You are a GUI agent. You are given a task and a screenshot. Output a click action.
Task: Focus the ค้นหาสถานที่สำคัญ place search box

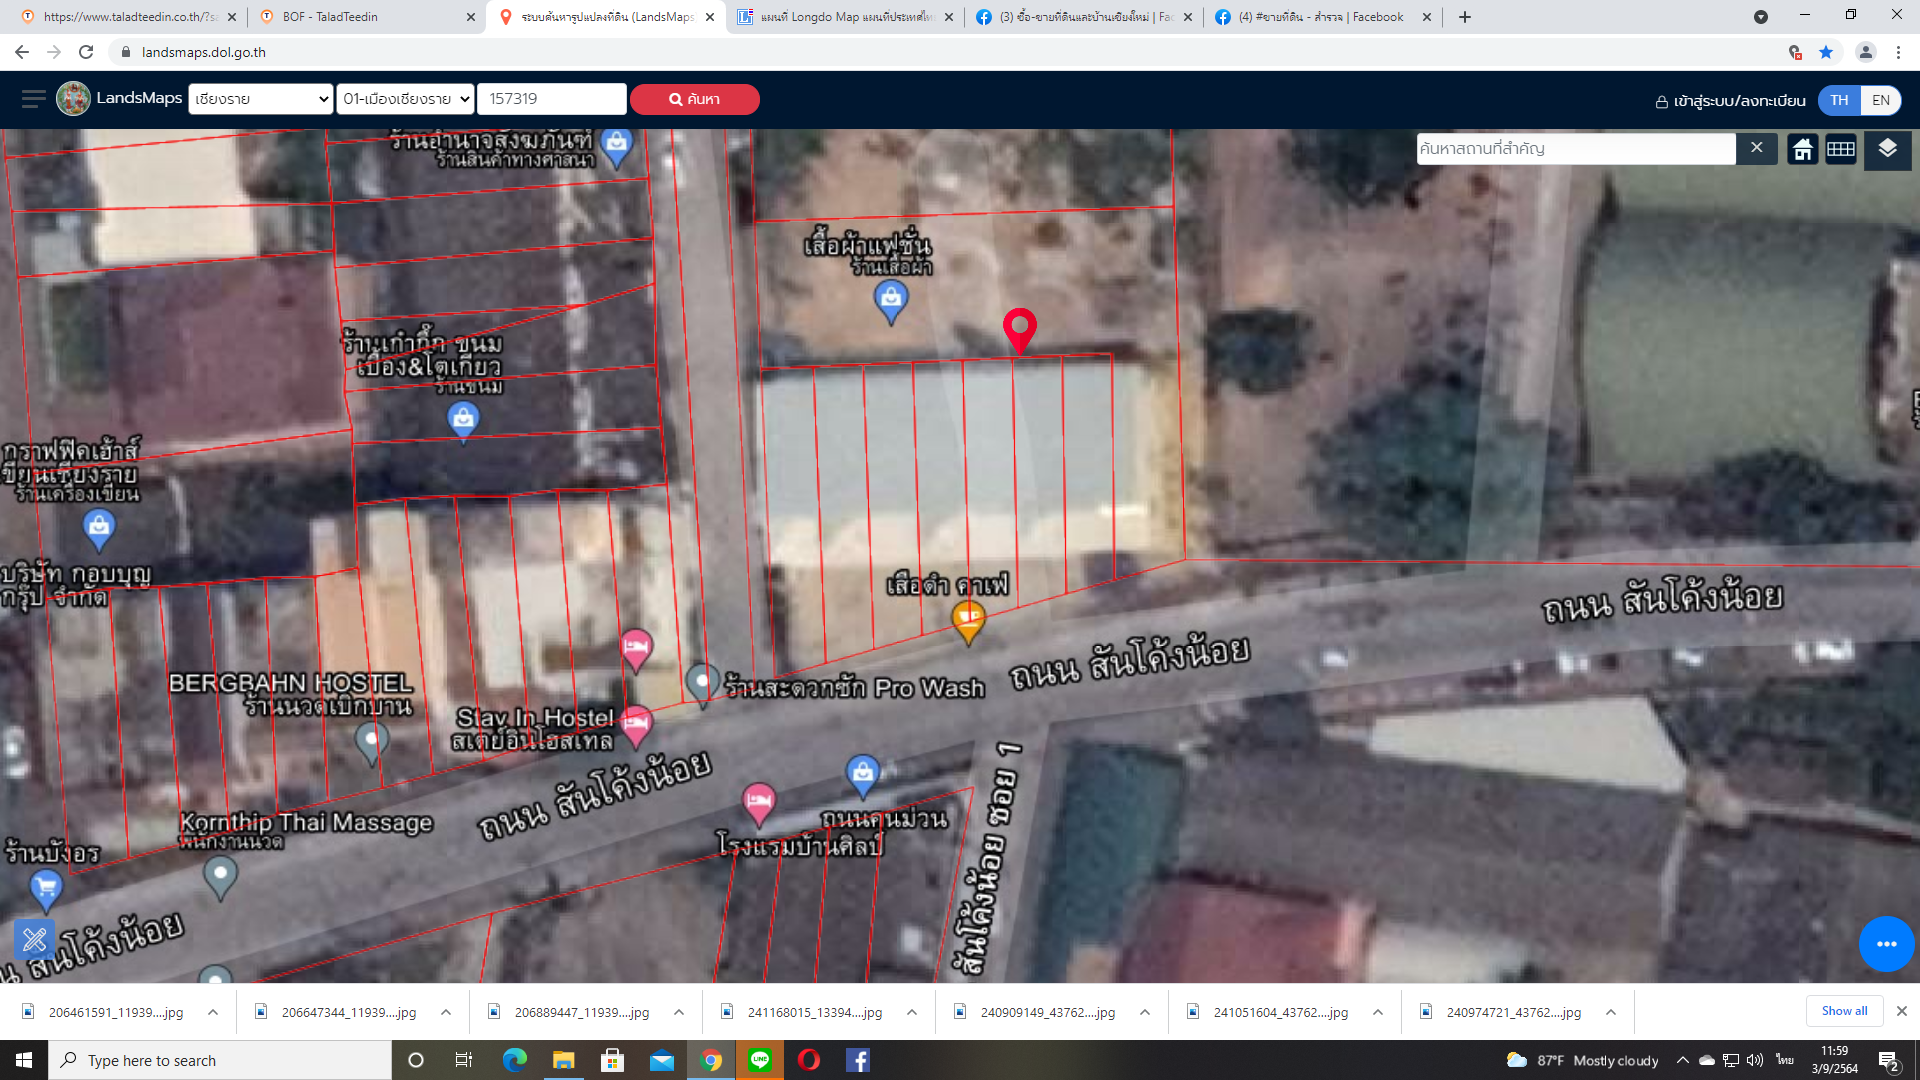1576,149
